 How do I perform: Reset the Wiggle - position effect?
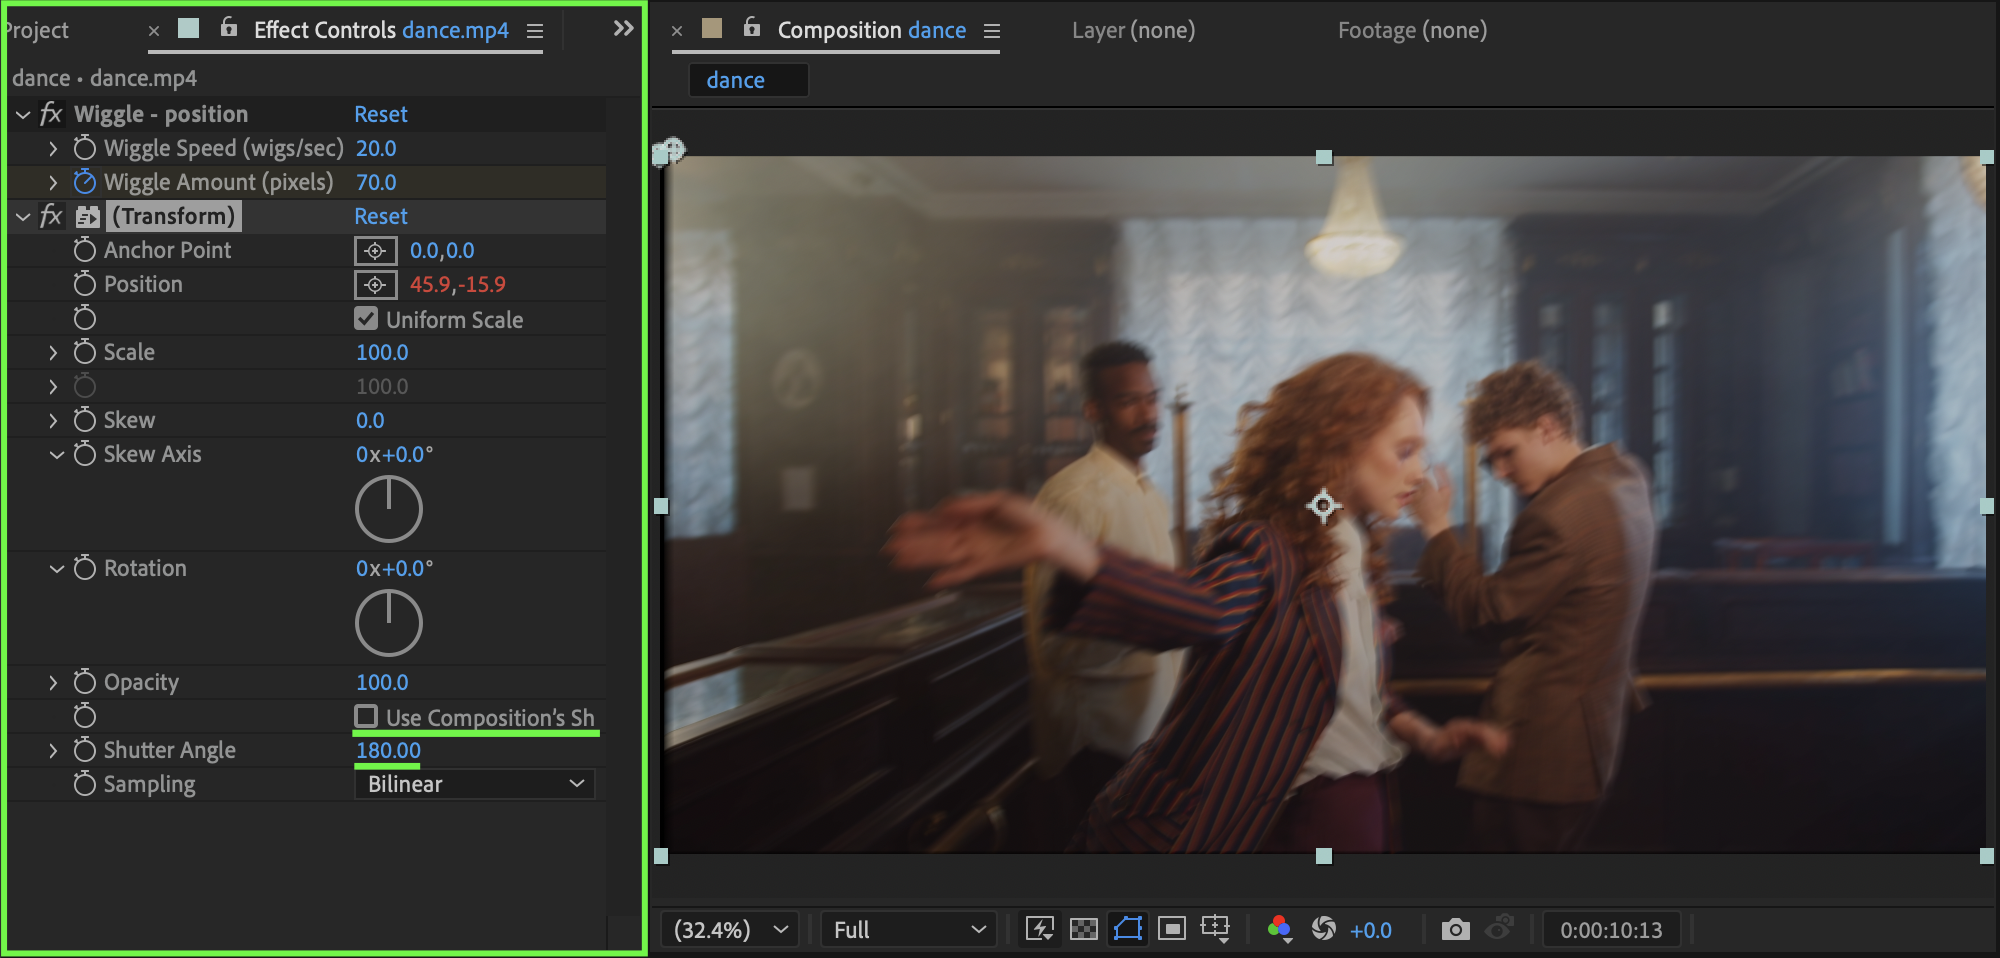(x=380, y=114)
